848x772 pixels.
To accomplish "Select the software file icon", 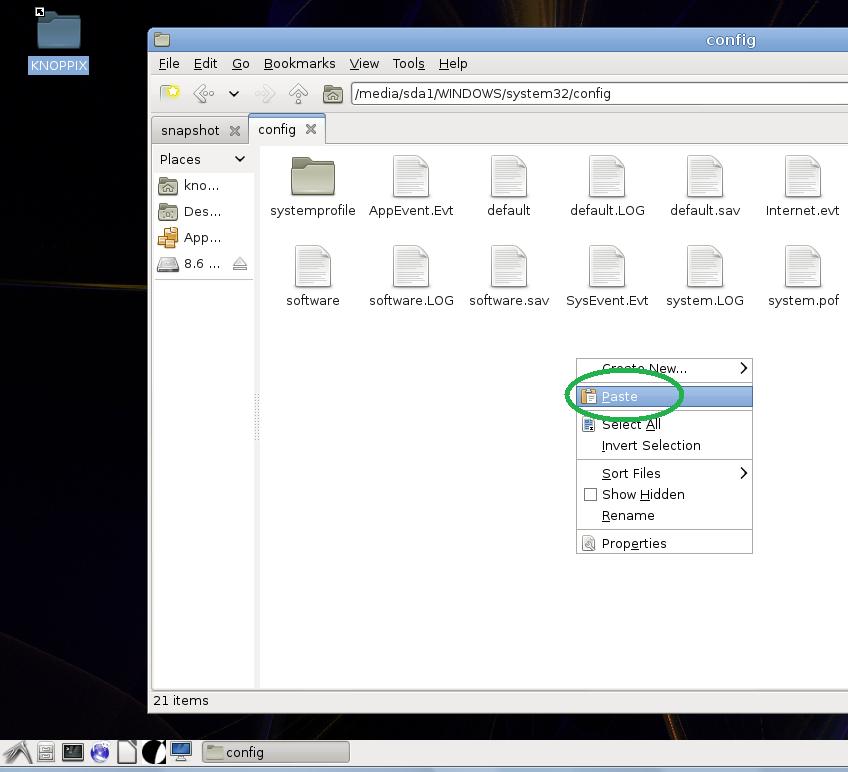I will point(313,266).
